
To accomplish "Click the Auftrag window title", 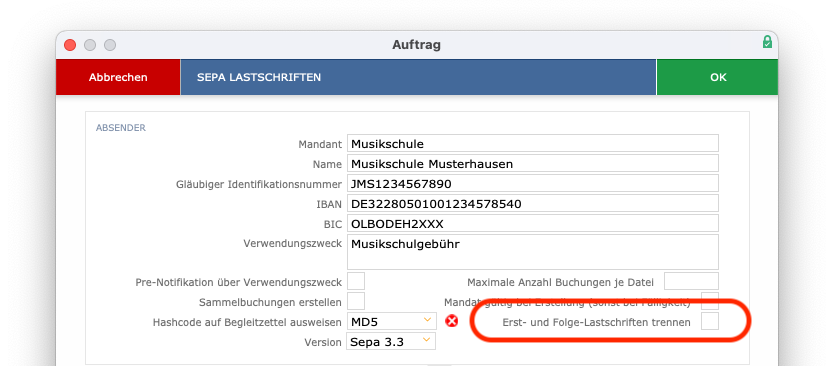I will click(x=416, y=45).
